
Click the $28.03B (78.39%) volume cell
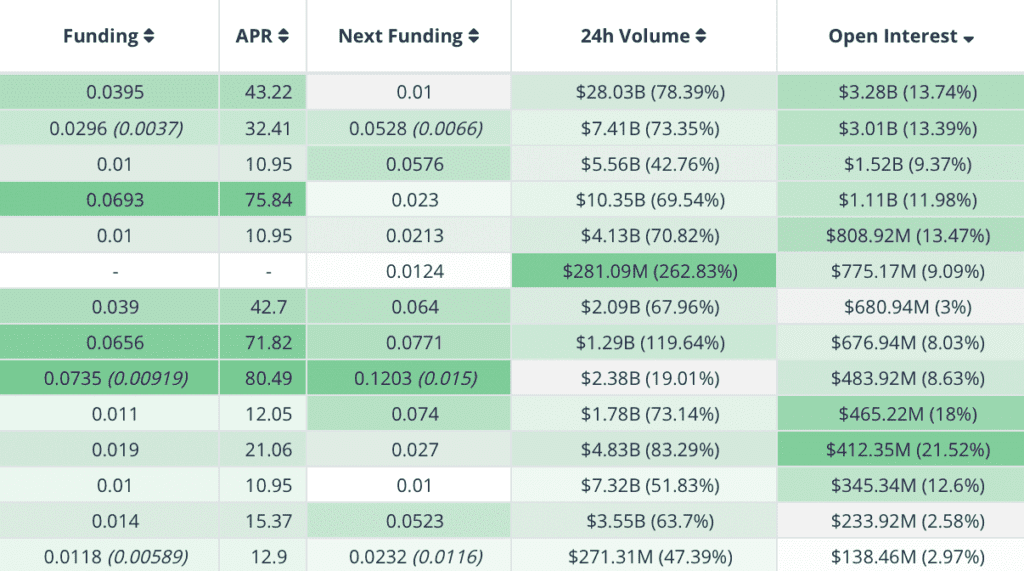pos(649,92)
